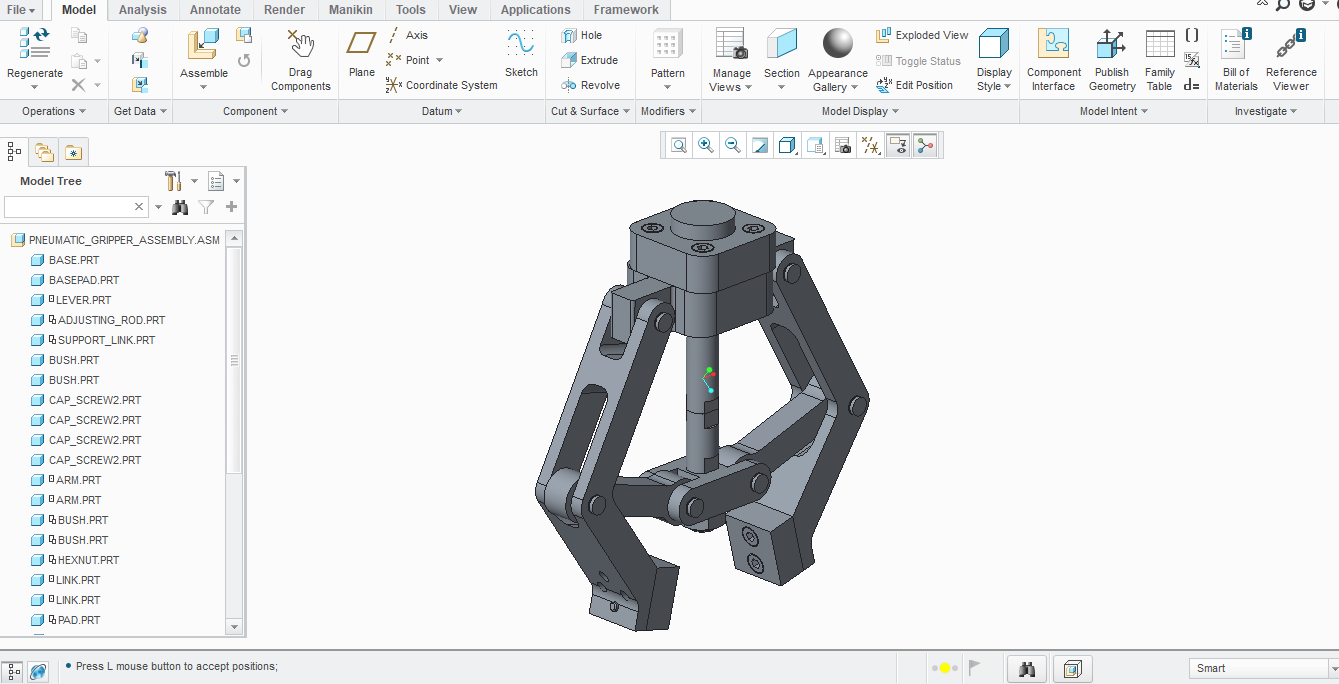
Task: Expand the Component group dropdown
Action: [x=256, y=111]
